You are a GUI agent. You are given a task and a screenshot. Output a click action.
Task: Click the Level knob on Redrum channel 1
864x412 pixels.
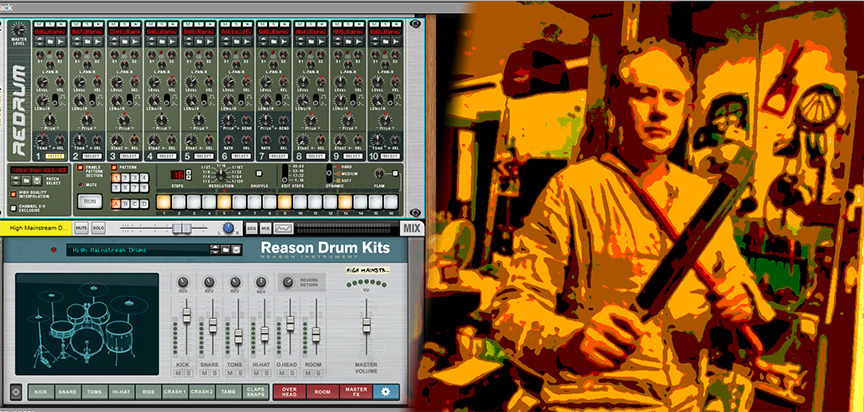[x=42, y=82]
